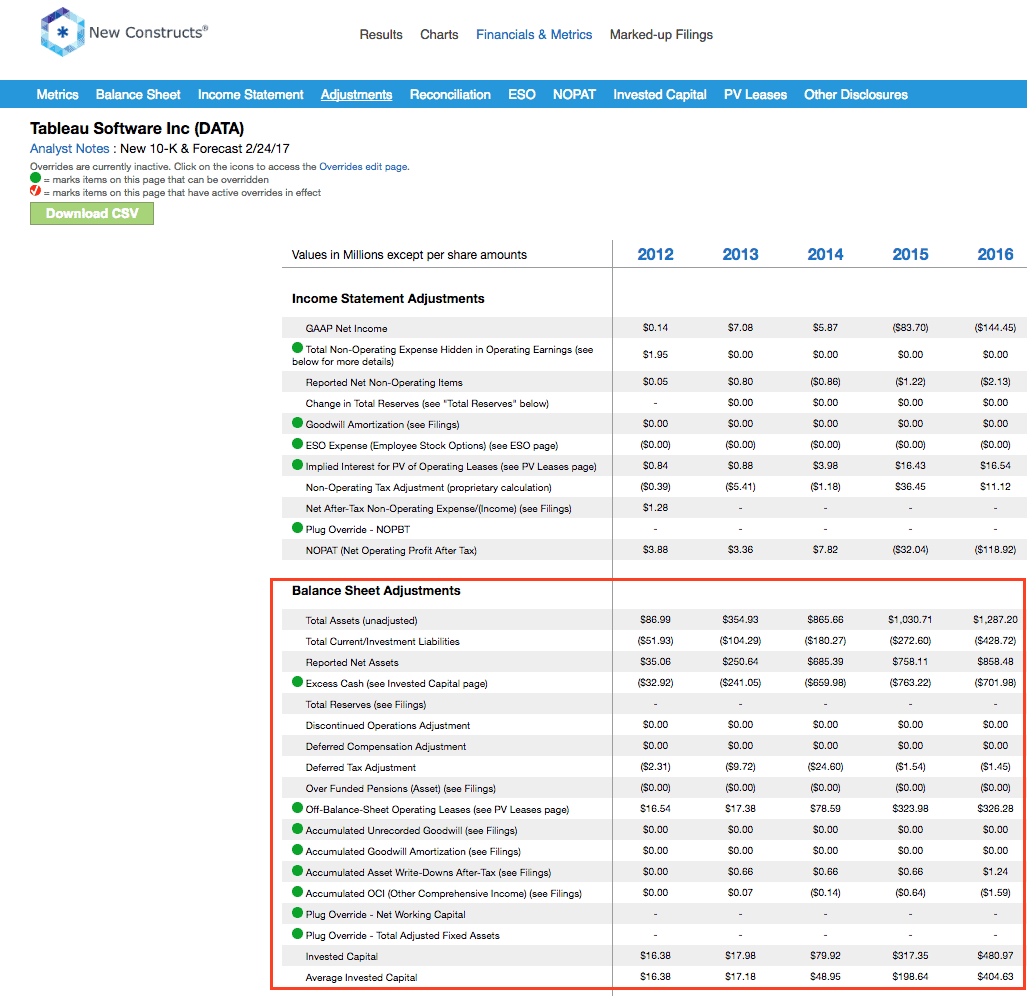
Task: Click Net After-Tax Non-Operating Expense value $1.28
Action: (x=655, y=507)
